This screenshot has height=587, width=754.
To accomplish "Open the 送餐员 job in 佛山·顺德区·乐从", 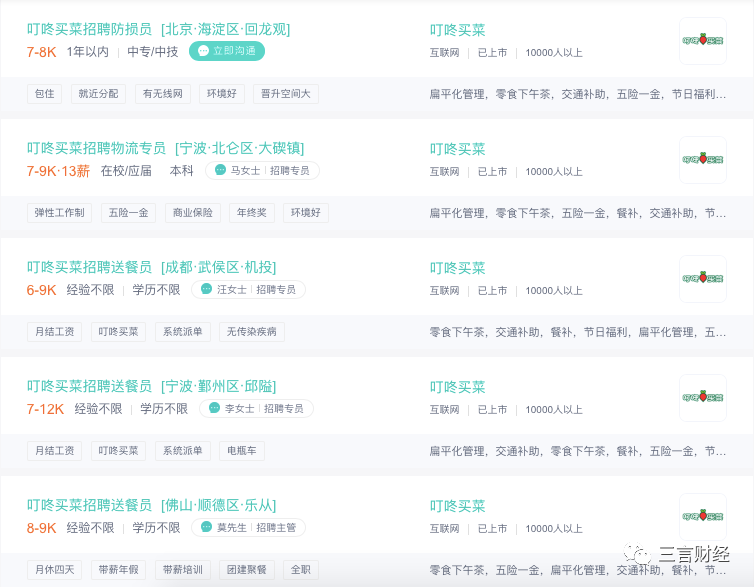I will [x=151, y=505].
